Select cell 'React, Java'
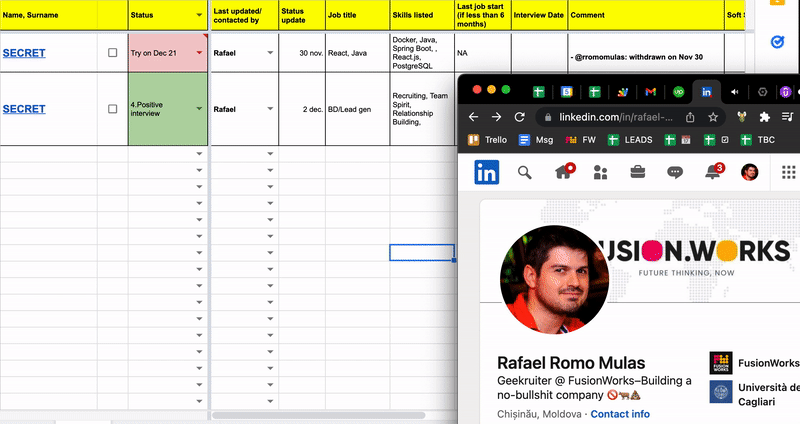 click(357, 53)
